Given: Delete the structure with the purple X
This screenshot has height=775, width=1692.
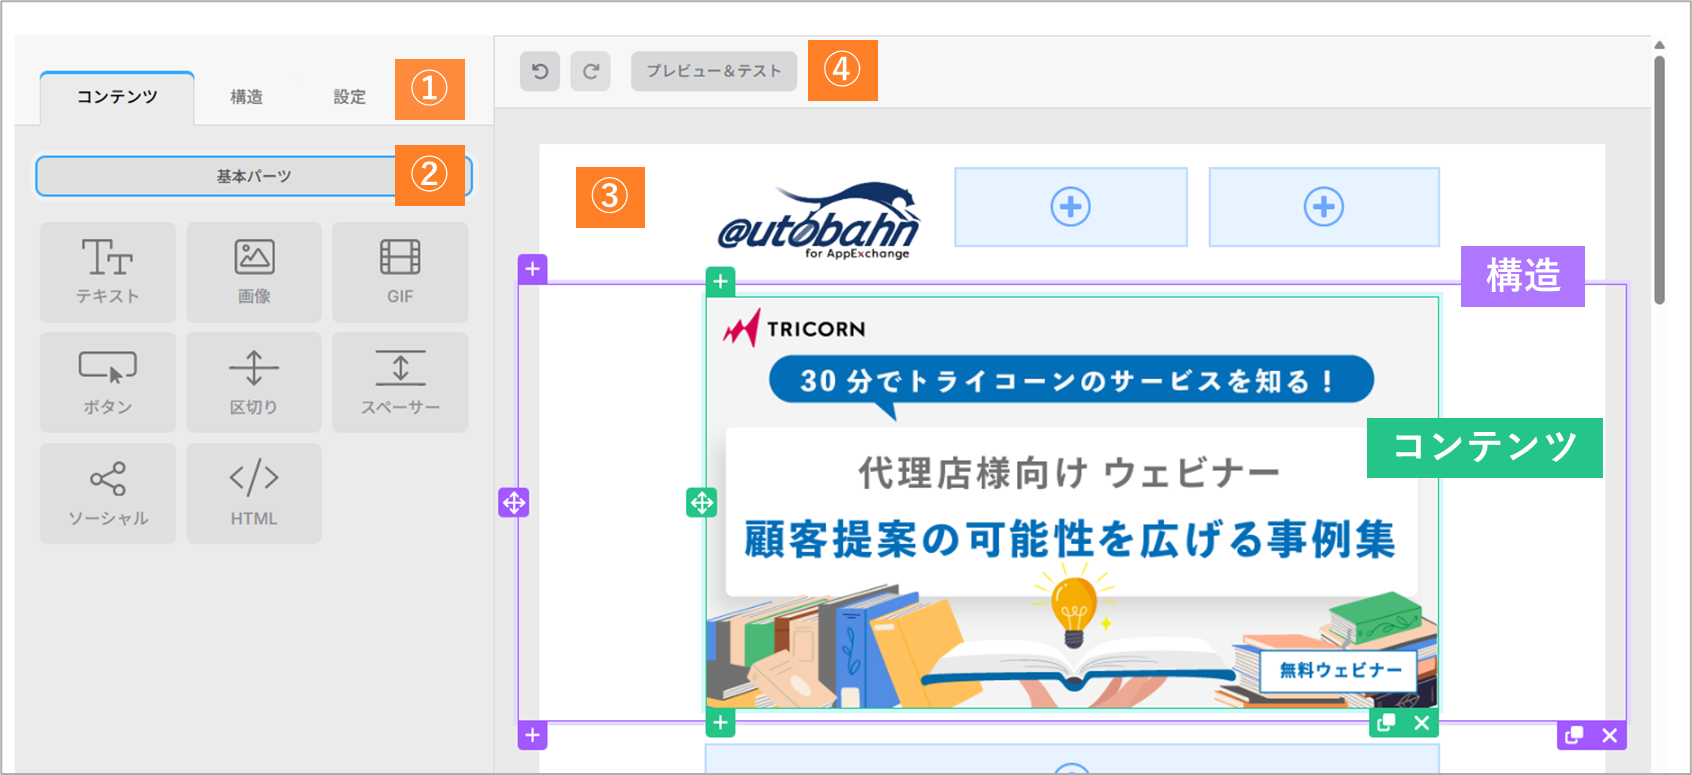Looking at the screenshot, I should point(1610,736).
